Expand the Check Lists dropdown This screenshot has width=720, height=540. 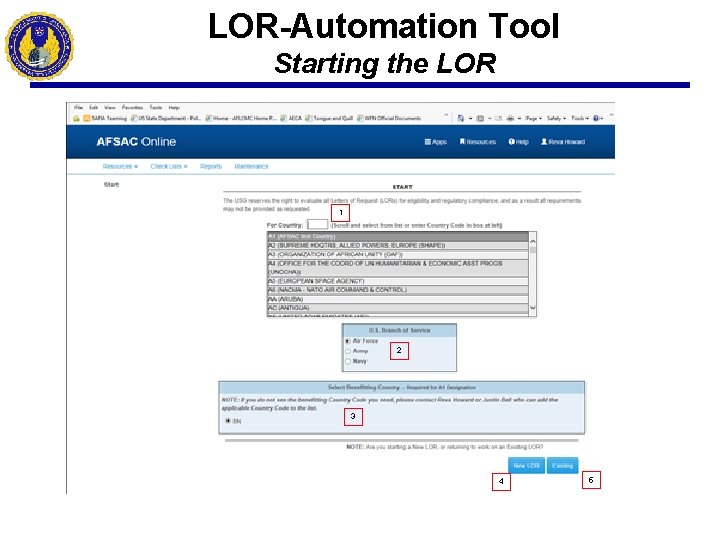[169, 166]
